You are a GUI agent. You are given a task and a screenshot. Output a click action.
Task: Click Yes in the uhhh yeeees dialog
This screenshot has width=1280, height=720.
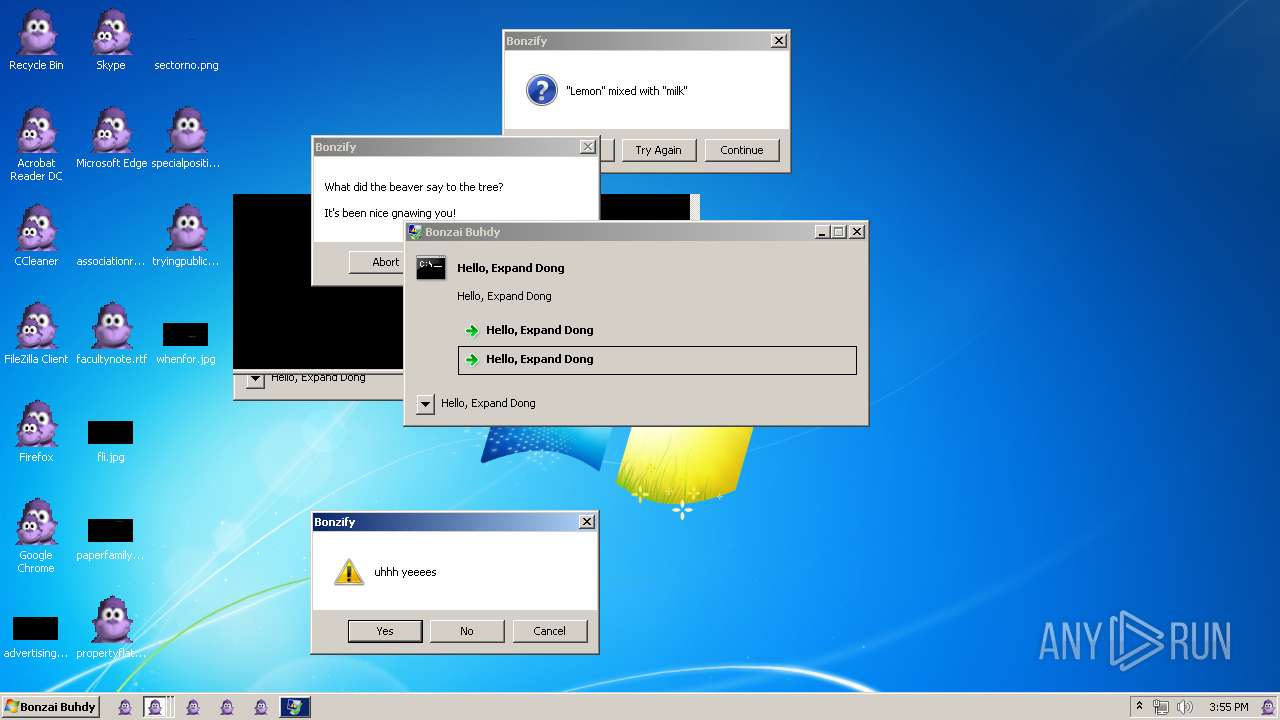(385, 631)
